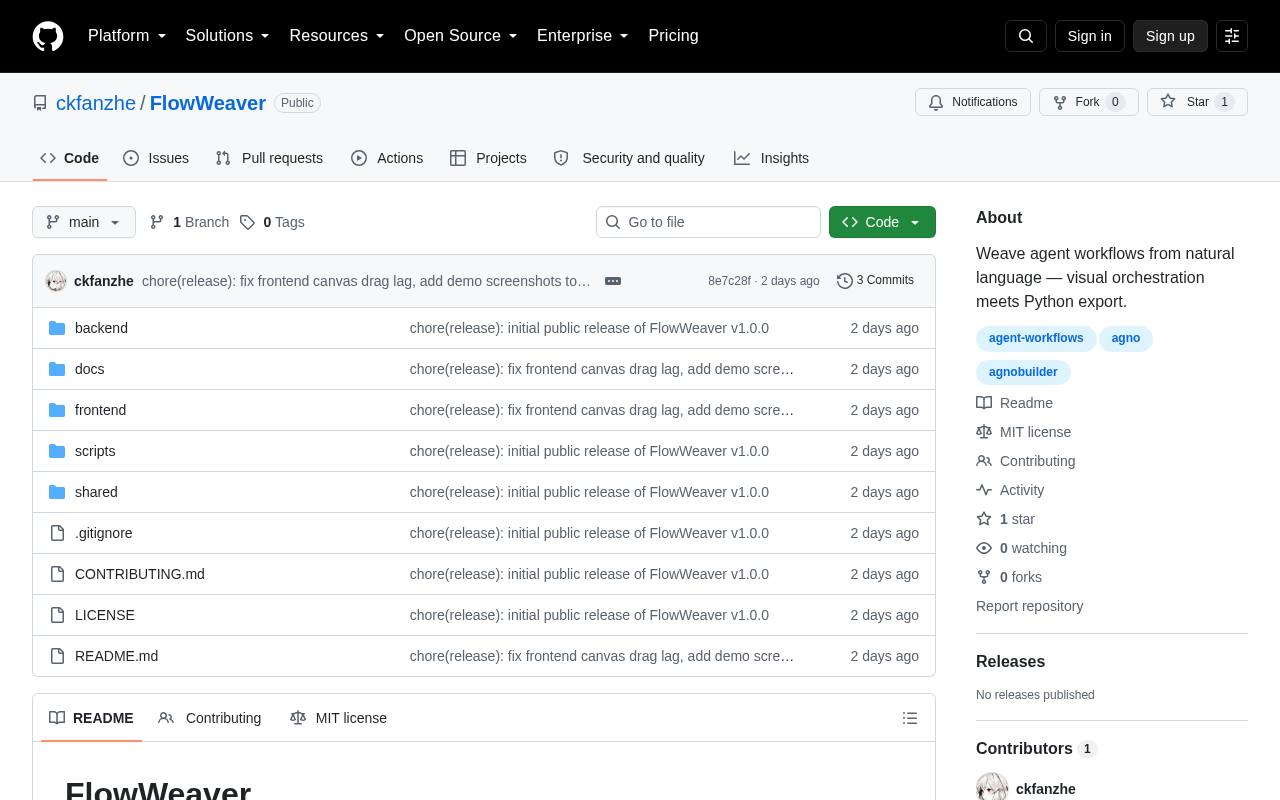Open the 3 Commits history link
The width and height of the screenshot is (1280, 800).
[x=875, y=280]
